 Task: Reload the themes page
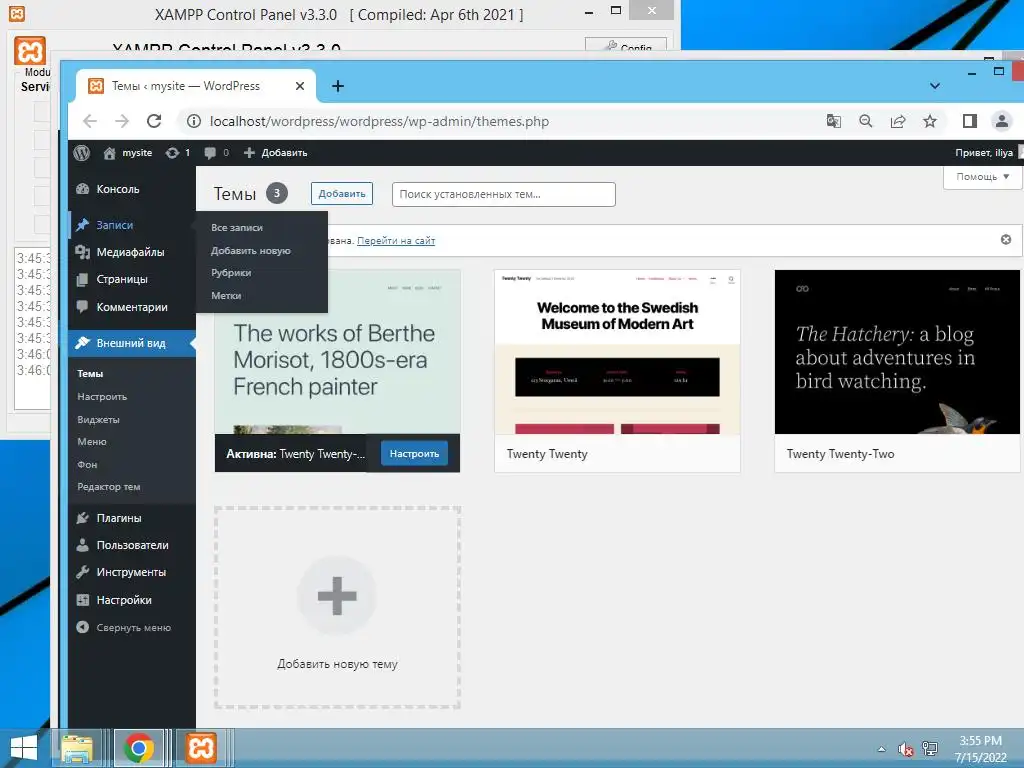[154, 121]
